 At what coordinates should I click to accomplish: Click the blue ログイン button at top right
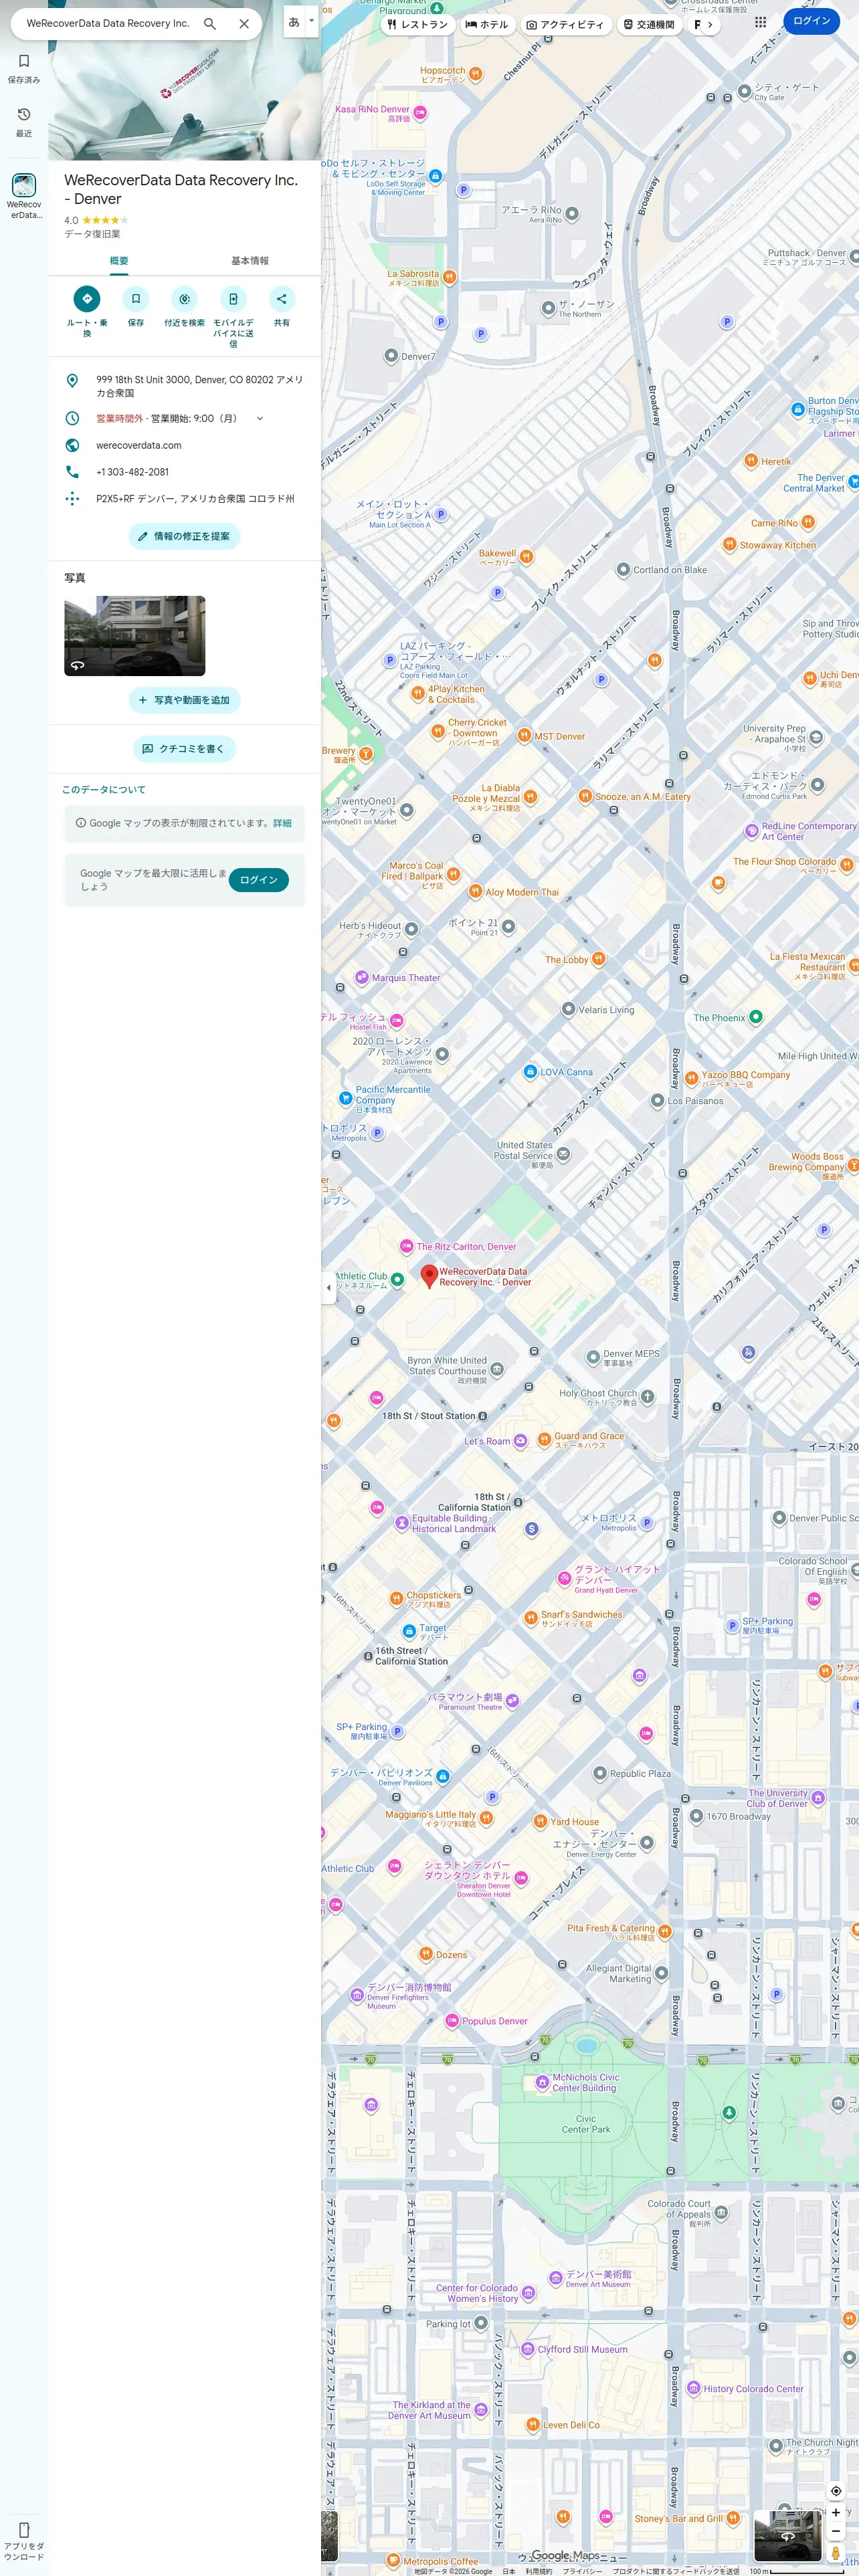811,21
